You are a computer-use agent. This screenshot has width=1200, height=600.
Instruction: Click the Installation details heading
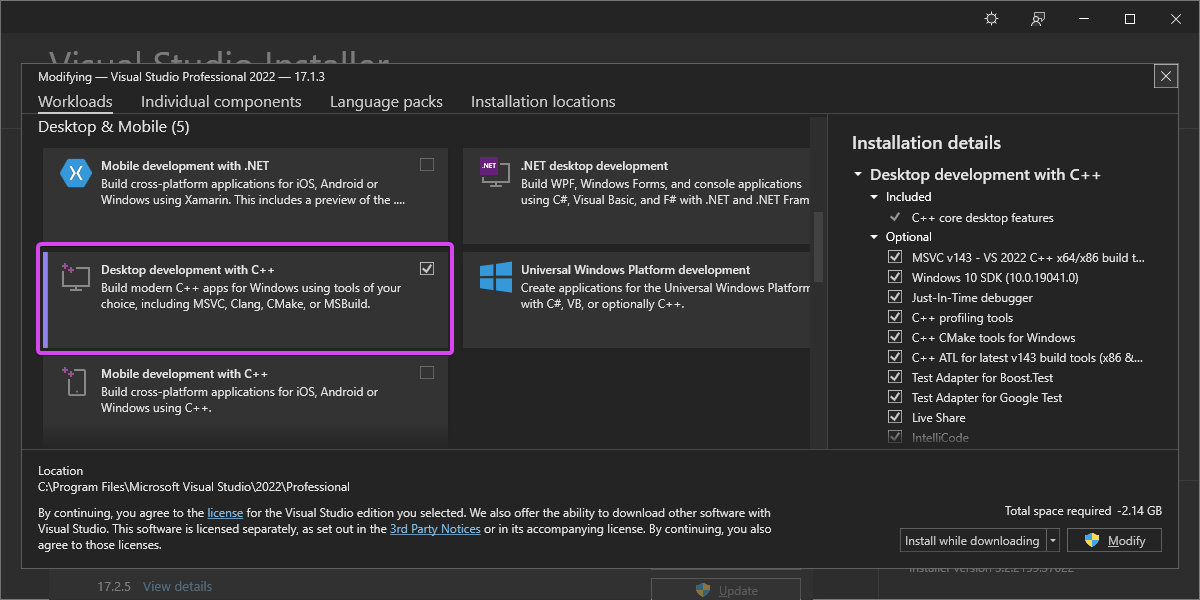[926, 143]
